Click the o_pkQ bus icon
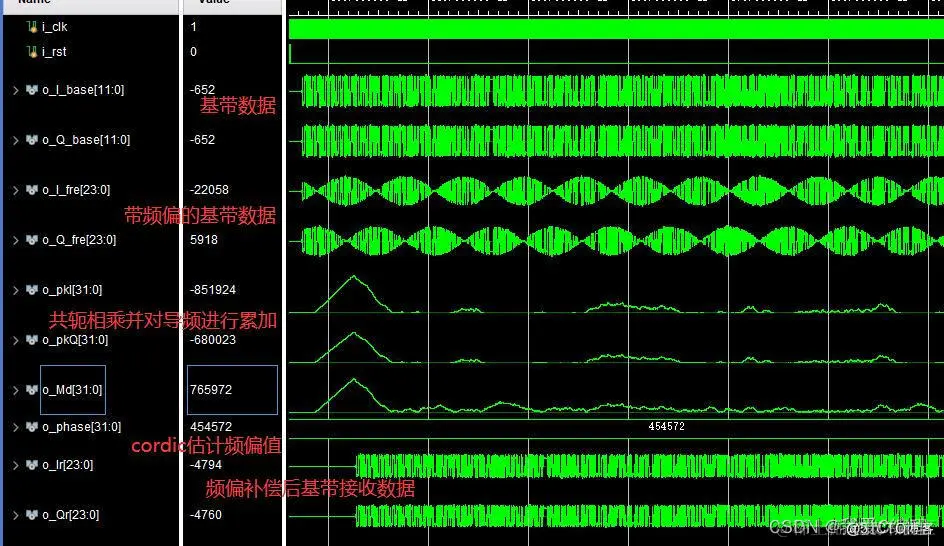Image resolution: width=944 pixels, height=546 pixels. point(32,340)
